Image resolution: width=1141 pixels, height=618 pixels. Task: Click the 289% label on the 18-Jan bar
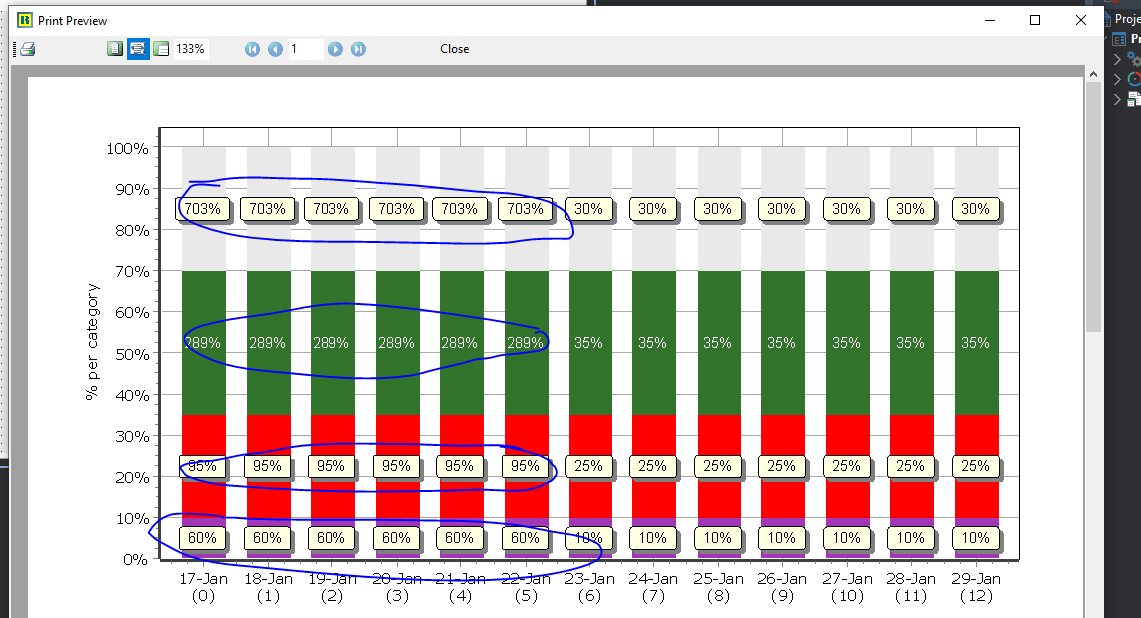pos(267,343)
